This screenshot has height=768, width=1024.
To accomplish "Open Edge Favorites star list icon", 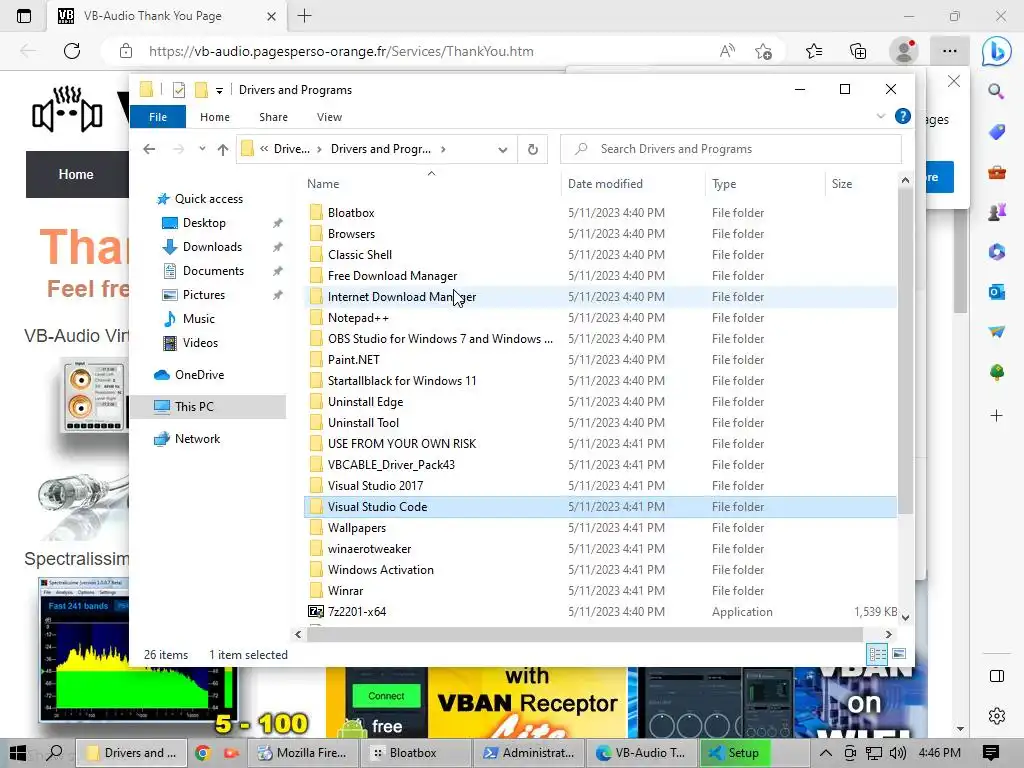I will (x=814, y=51).
